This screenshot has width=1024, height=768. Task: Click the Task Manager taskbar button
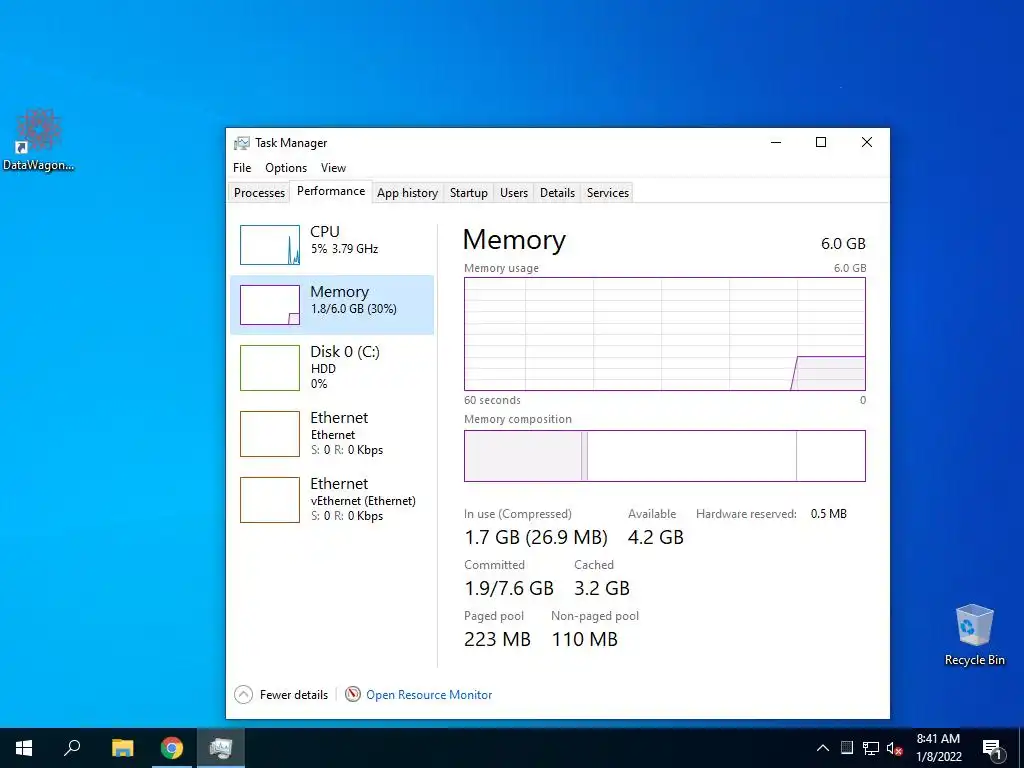tap(221, 748)
